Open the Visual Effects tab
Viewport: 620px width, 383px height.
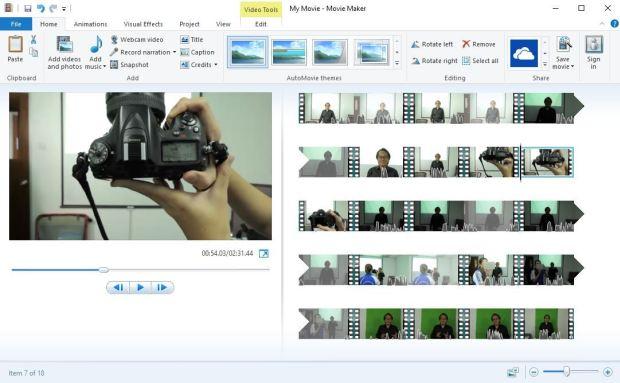coord(143,24)
